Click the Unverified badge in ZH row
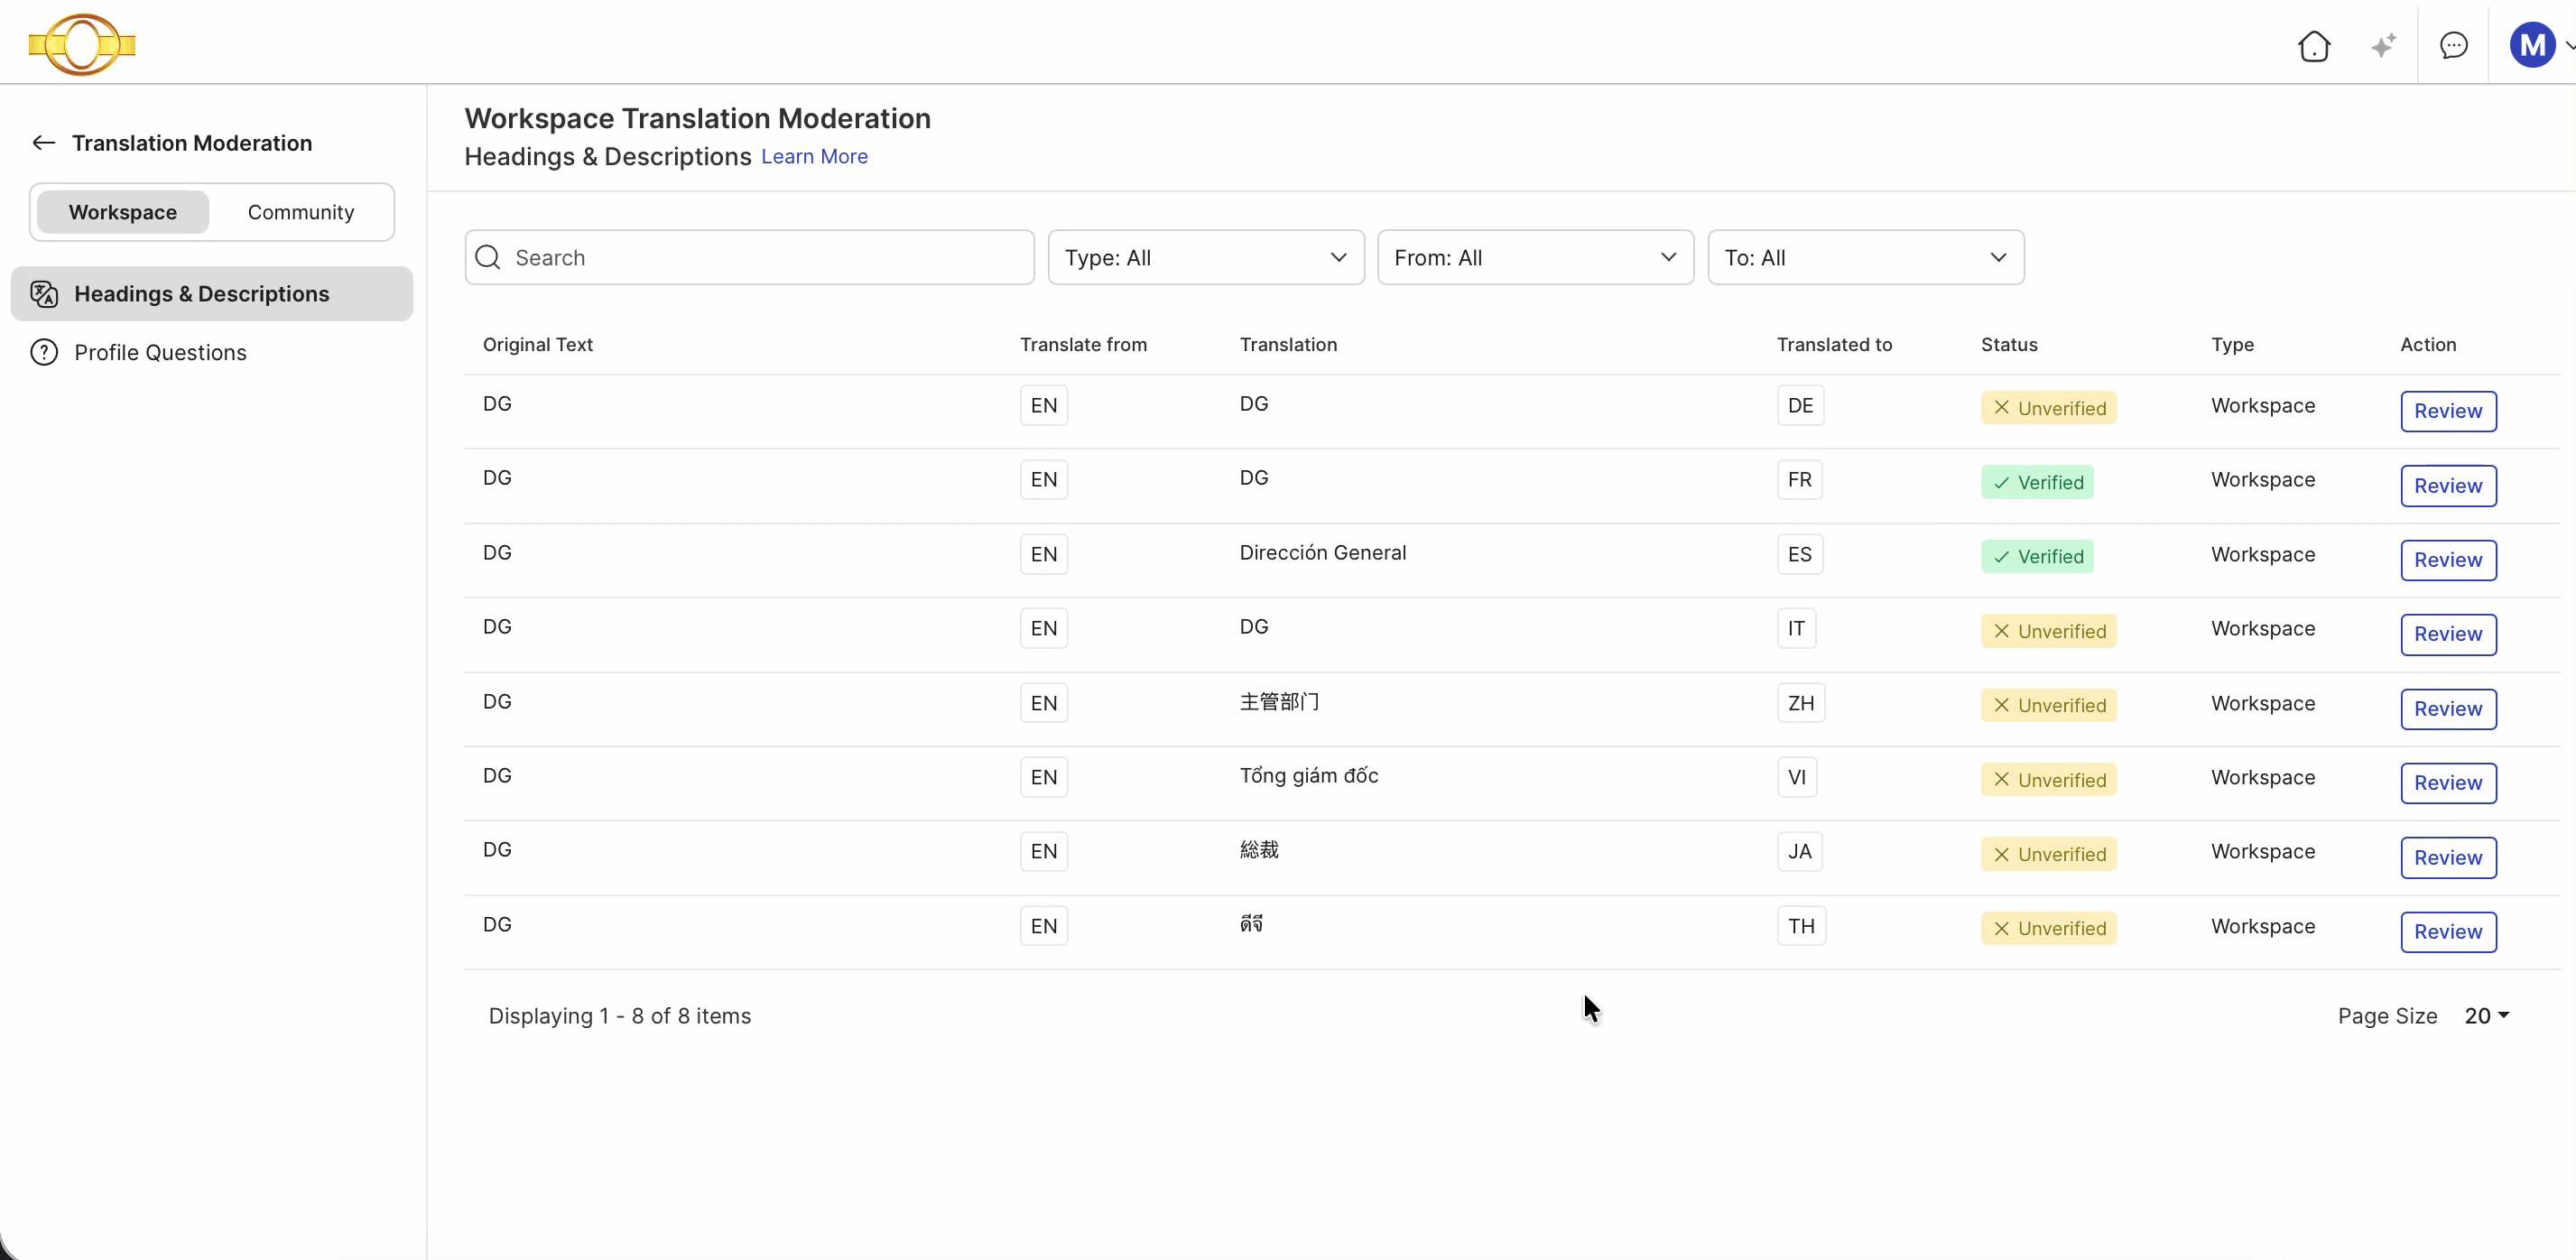2576x1260 pixels. coord(2048,706)
